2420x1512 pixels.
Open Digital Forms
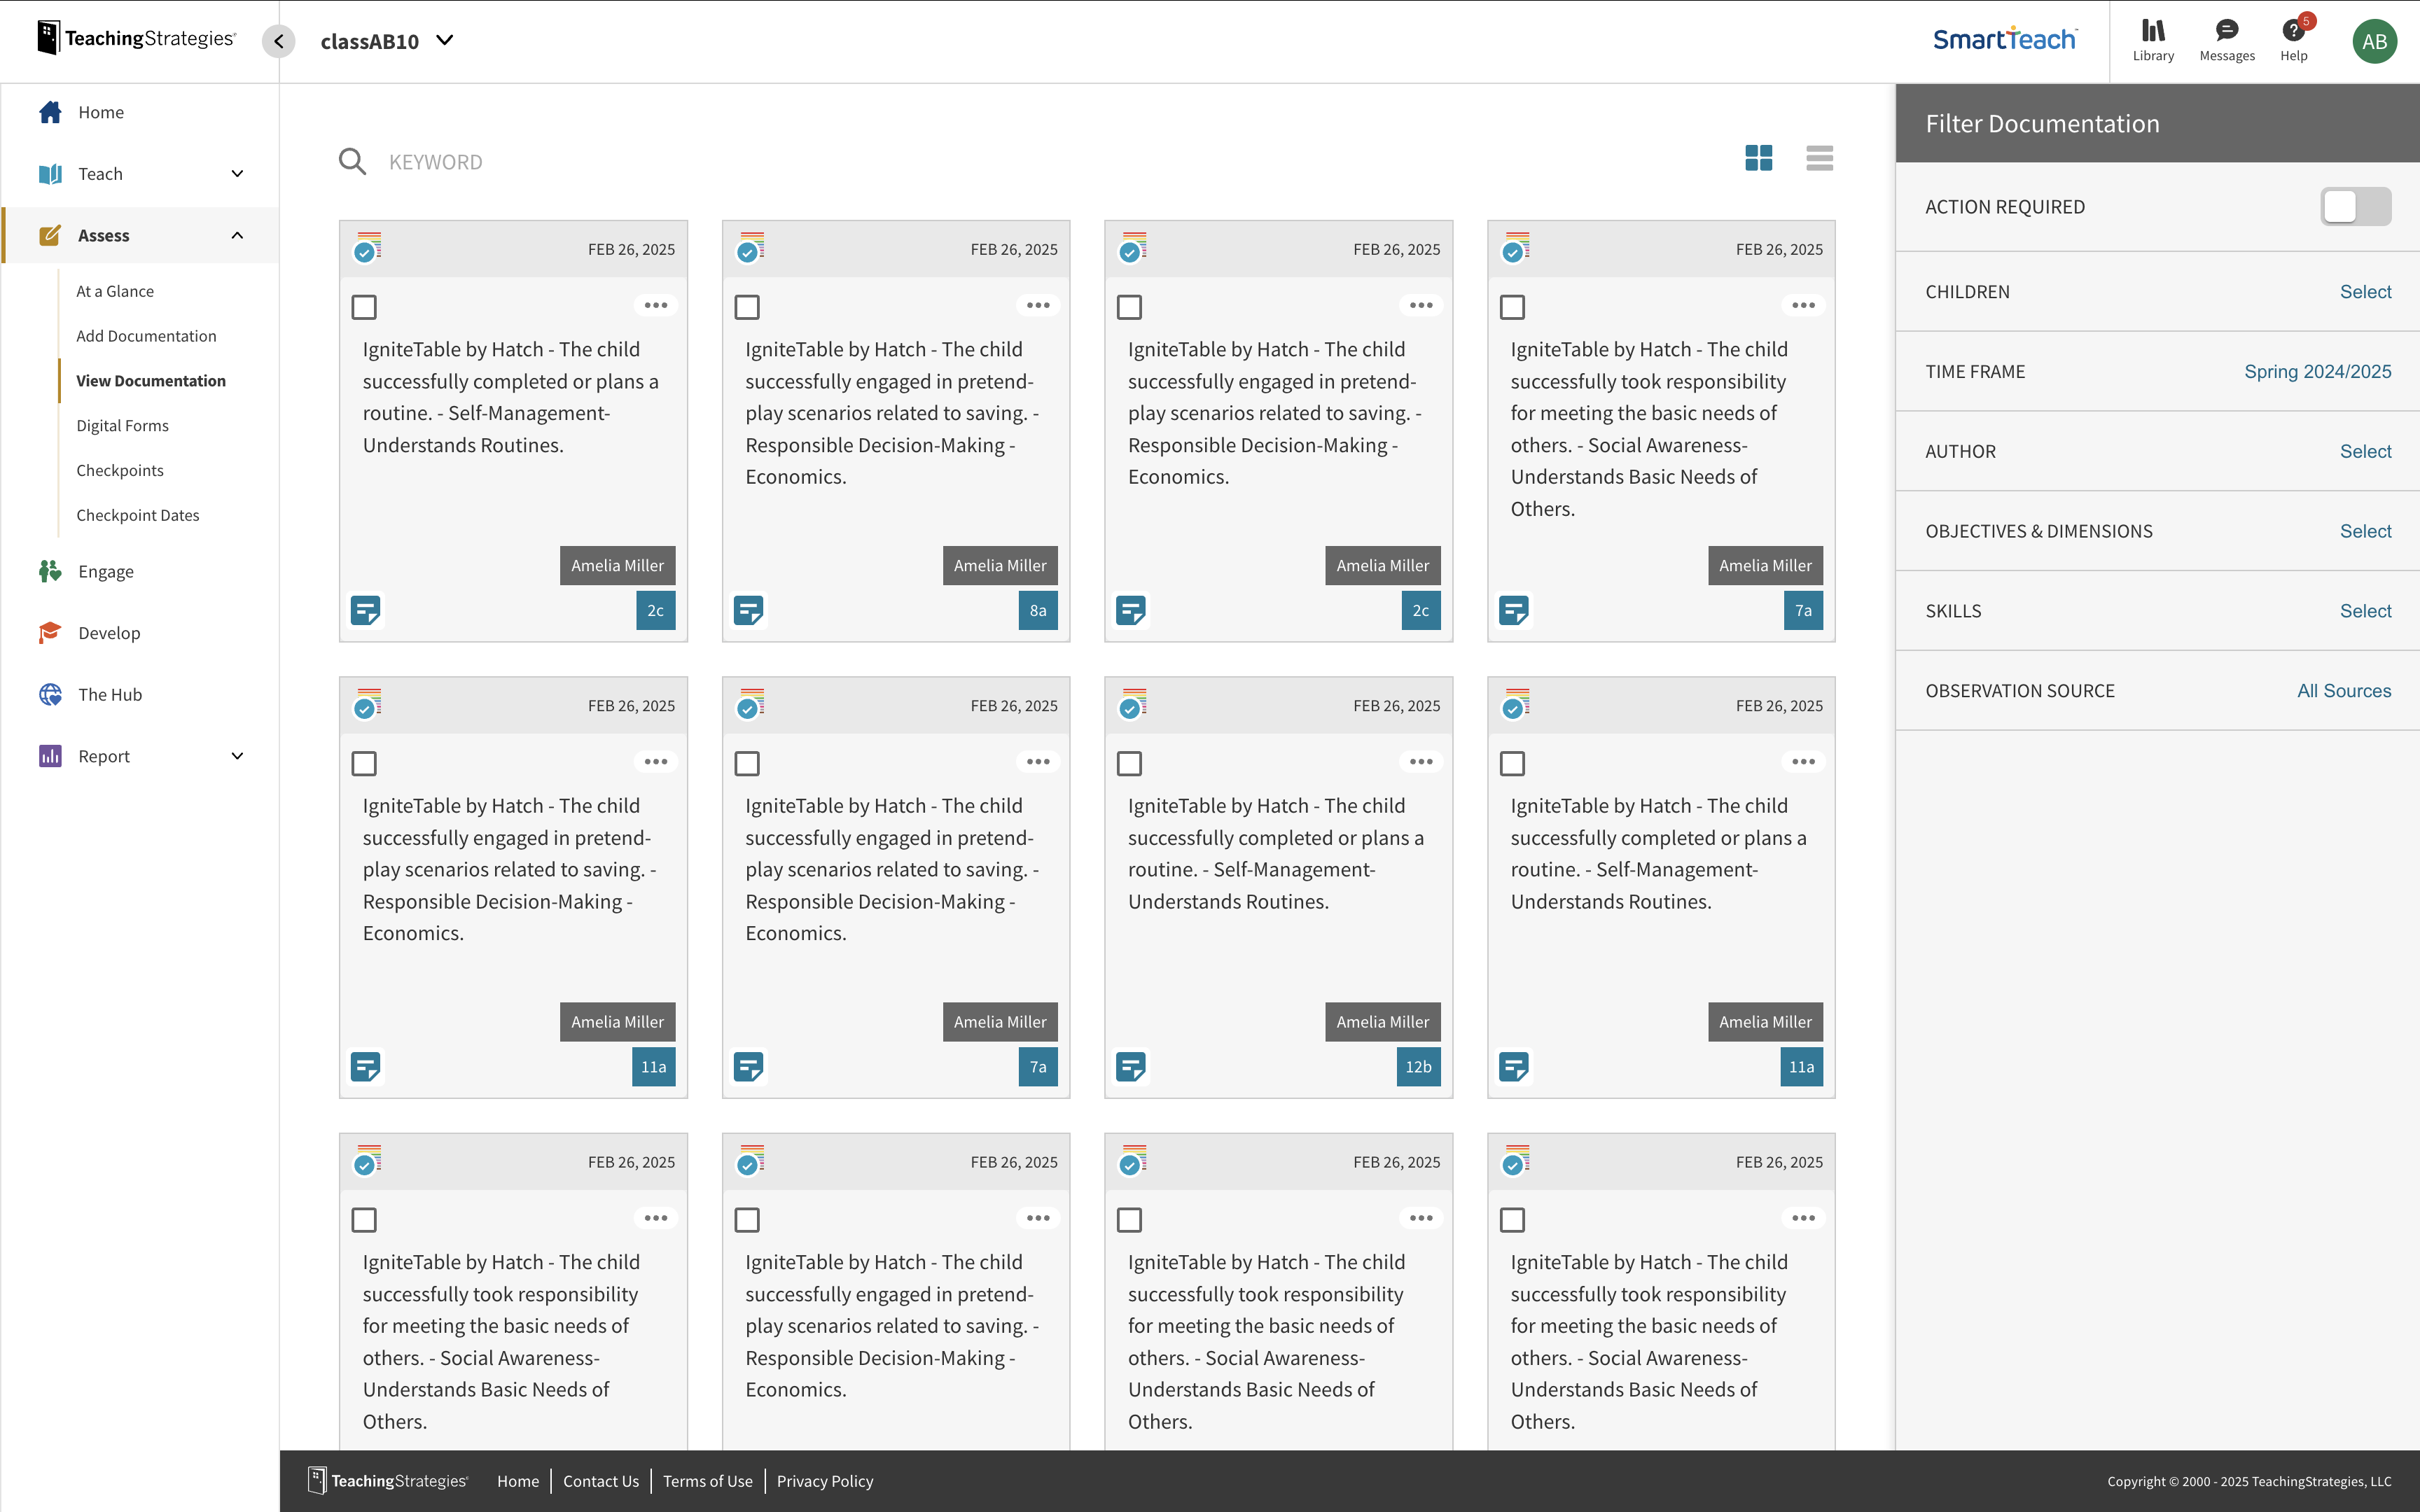[x=122, y=425]
